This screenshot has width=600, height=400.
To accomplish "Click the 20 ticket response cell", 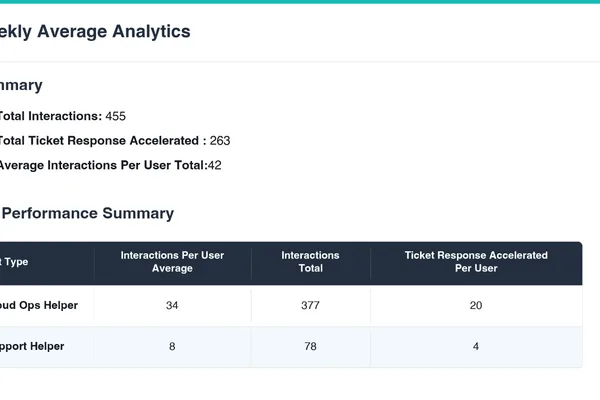I will [x=476, y=305].
